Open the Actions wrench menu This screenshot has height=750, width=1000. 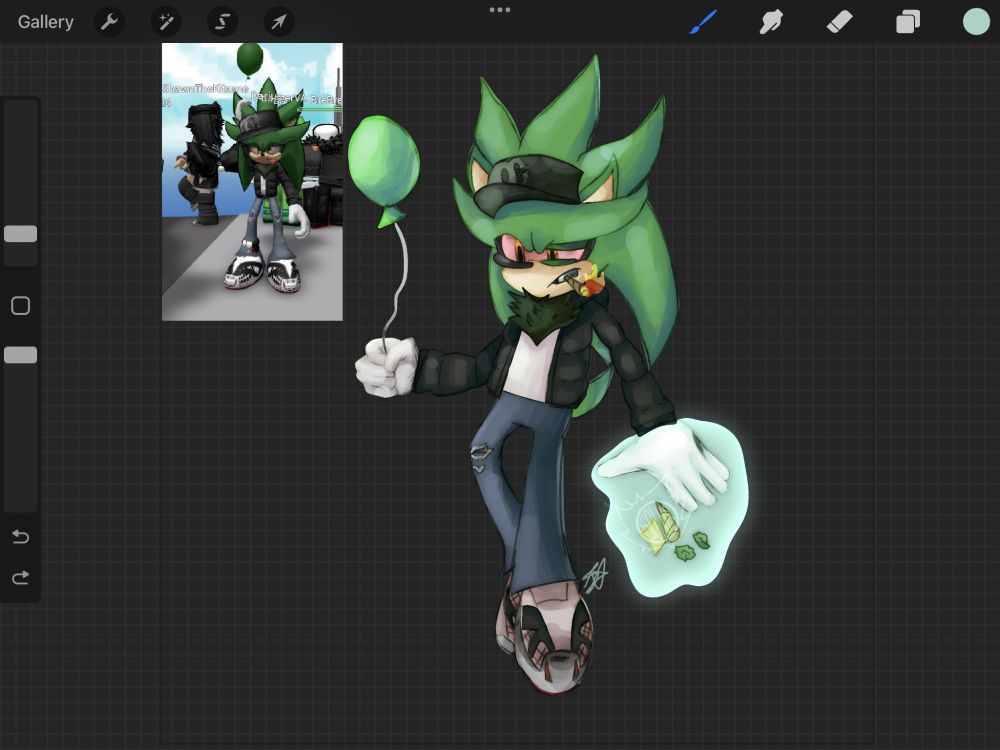109,22
